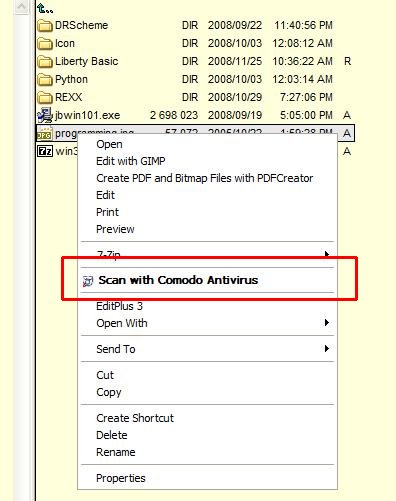Choose Delete from the context menu

coord(112,435)
